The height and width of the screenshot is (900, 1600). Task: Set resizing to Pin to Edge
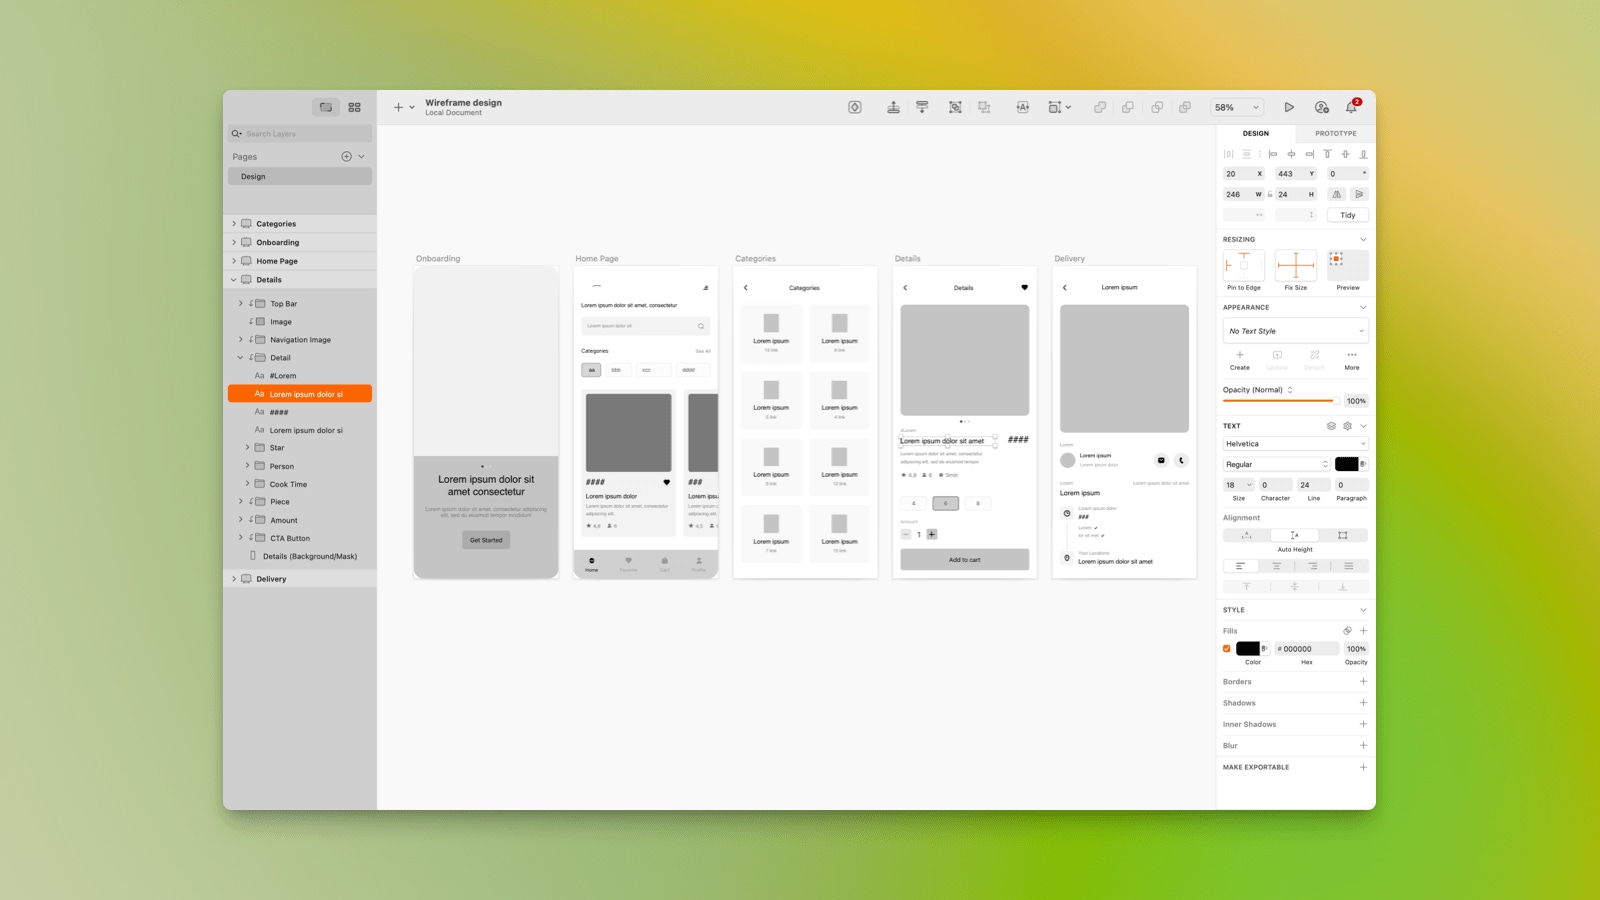(1242, 265)
